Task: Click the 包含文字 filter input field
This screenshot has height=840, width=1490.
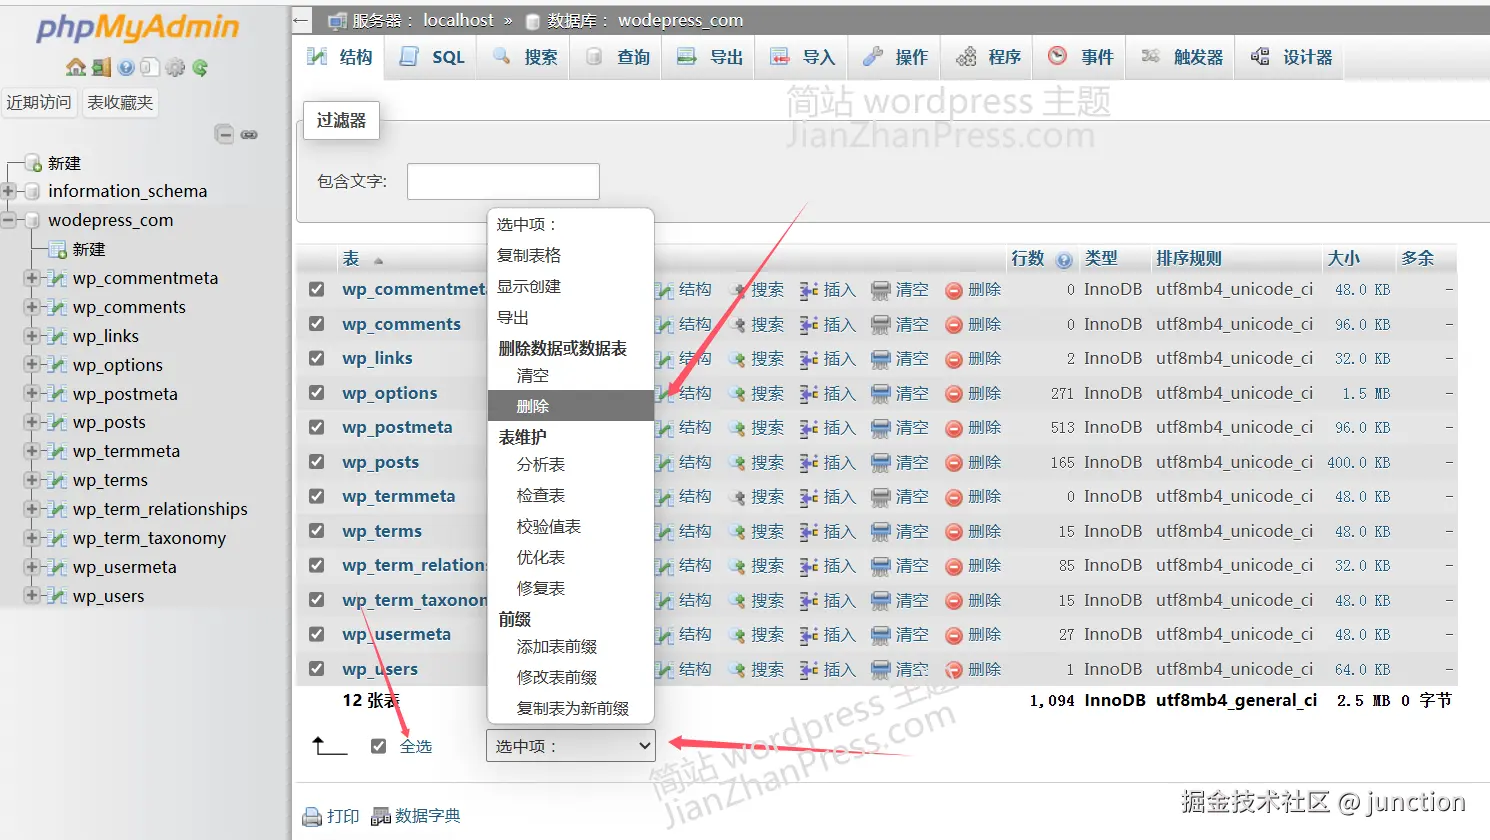Action: [x=503, y=181]
